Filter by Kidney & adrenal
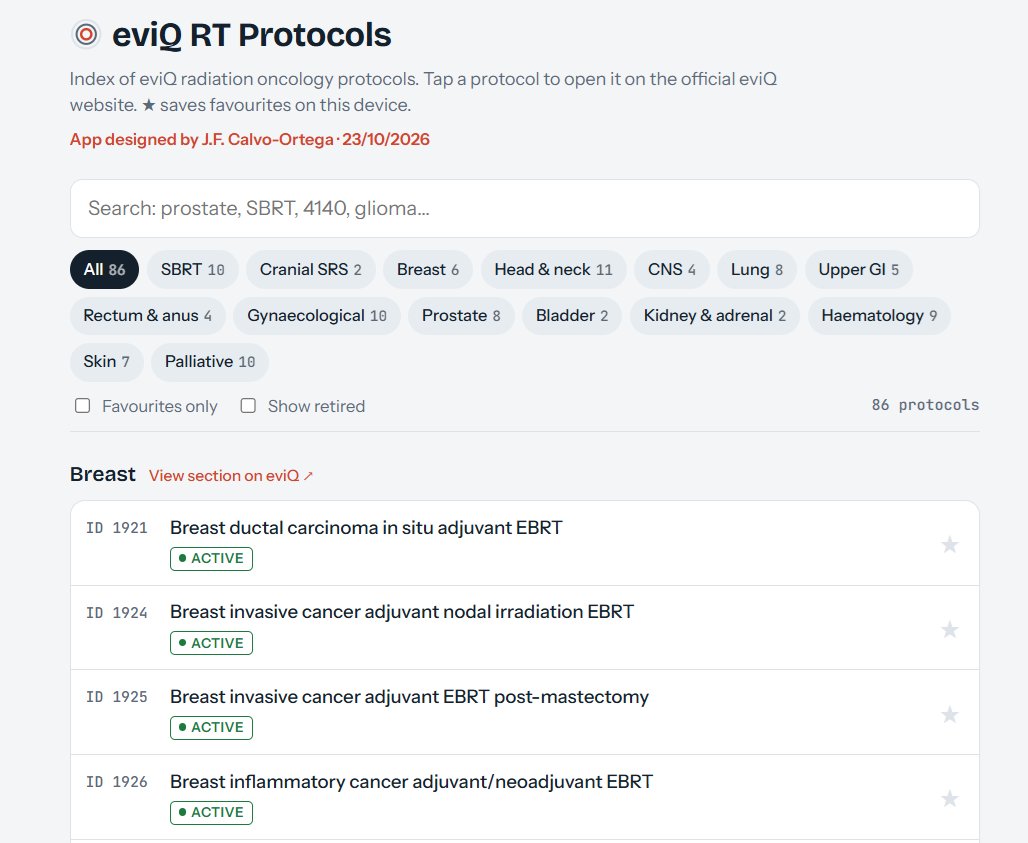Viewport: 1028px width, 843px height. [715, 315]
